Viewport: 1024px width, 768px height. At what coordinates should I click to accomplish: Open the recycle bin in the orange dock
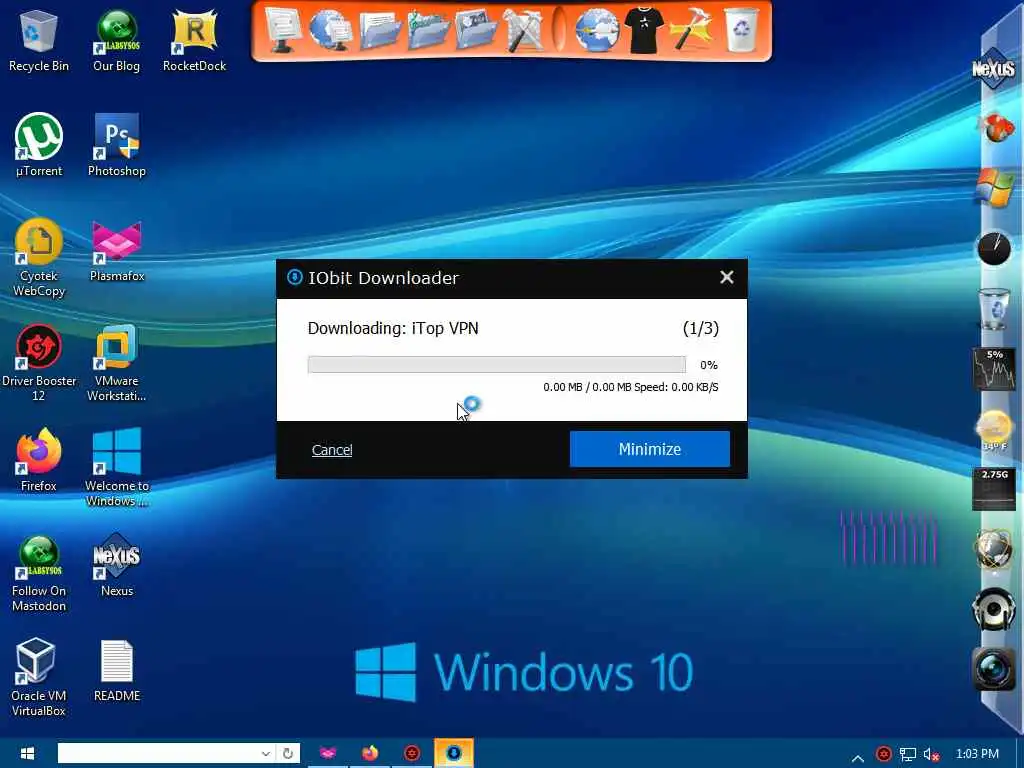(x=741, y=29)
